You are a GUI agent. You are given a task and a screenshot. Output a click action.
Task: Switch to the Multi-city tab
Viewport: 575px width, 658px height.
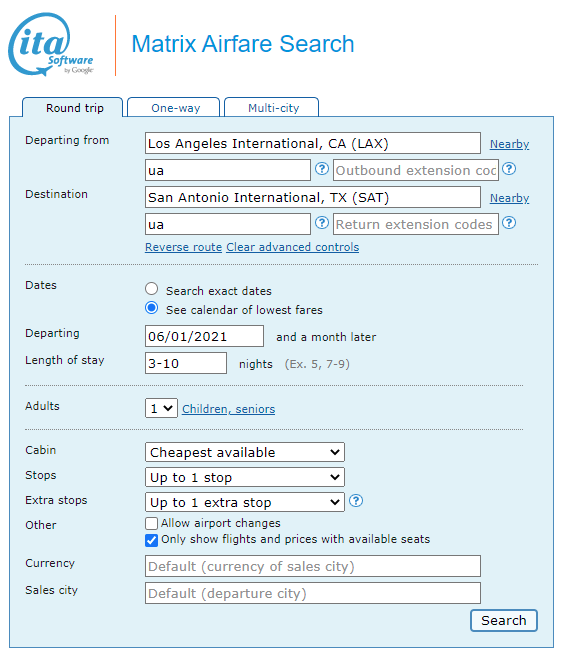click(272, 107)
